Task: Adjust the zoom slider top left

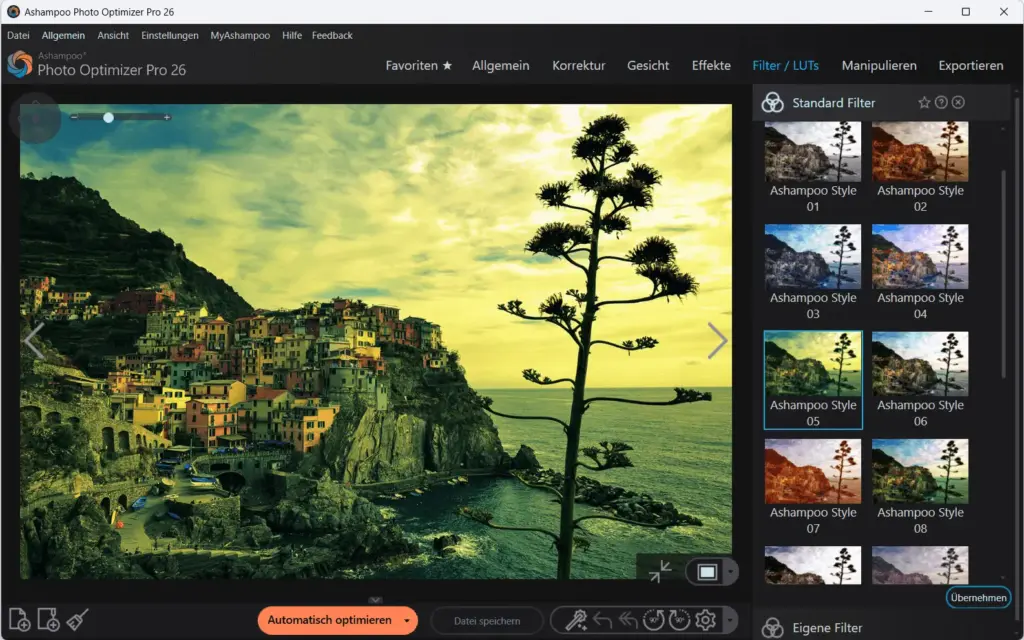Action: (108, 118)
